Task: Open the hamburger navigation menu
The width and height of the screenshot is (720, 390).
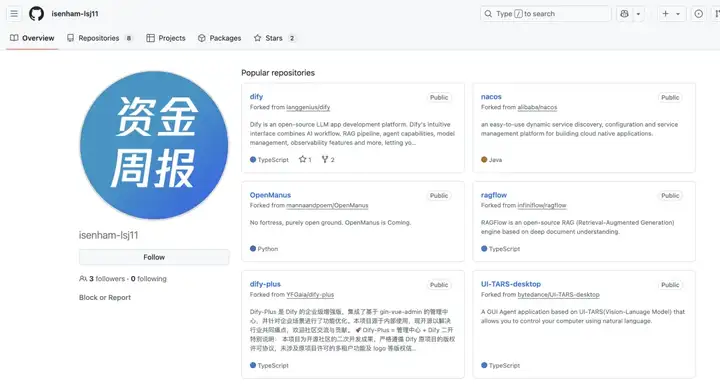Action: [x=14, y=14]
